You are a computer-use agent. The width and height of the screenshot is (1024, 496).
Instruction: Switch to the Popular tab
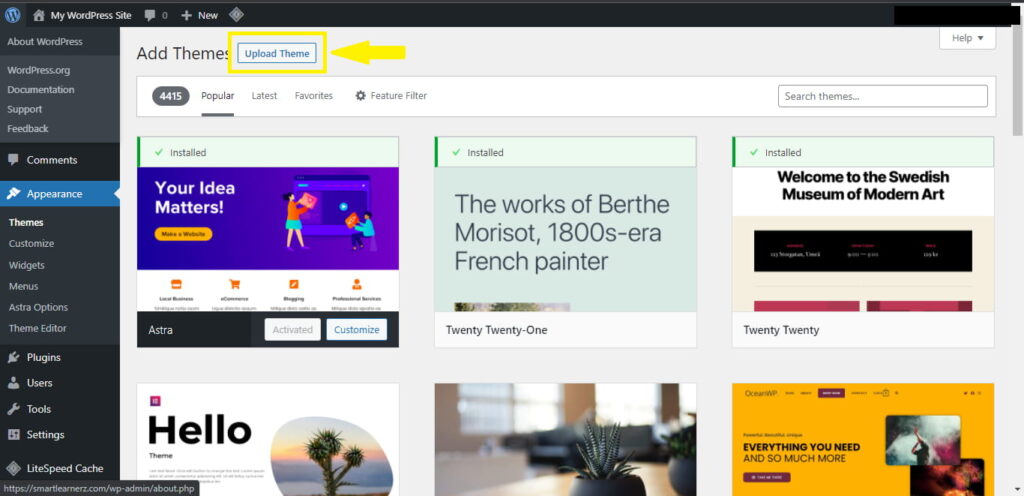[x=217, y=96]
